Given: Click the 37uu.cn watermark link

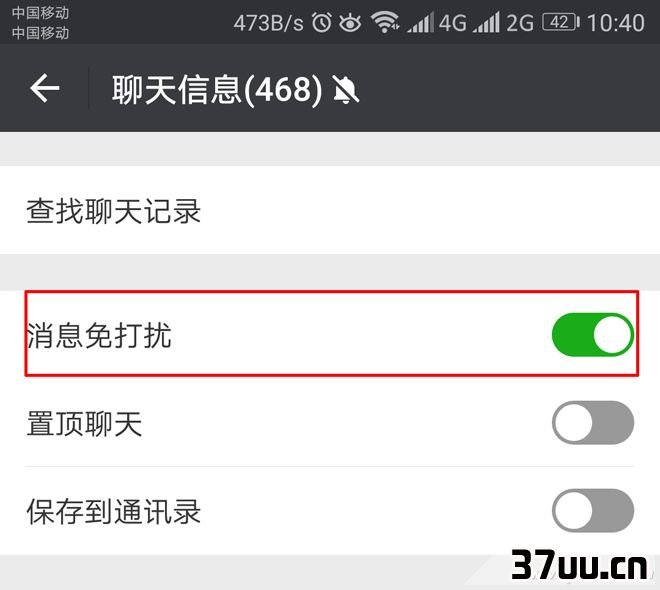Looking at the screenshot, I should click(x=580, y=565).
